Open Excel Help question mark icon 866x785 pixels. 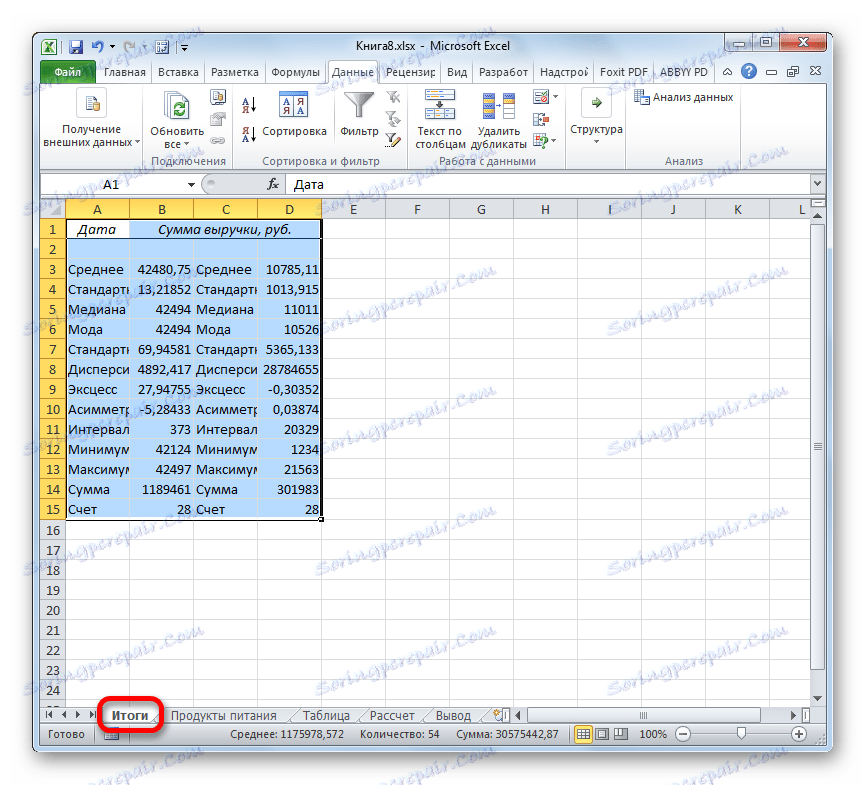pyautogui.click(x=749, y=71)
